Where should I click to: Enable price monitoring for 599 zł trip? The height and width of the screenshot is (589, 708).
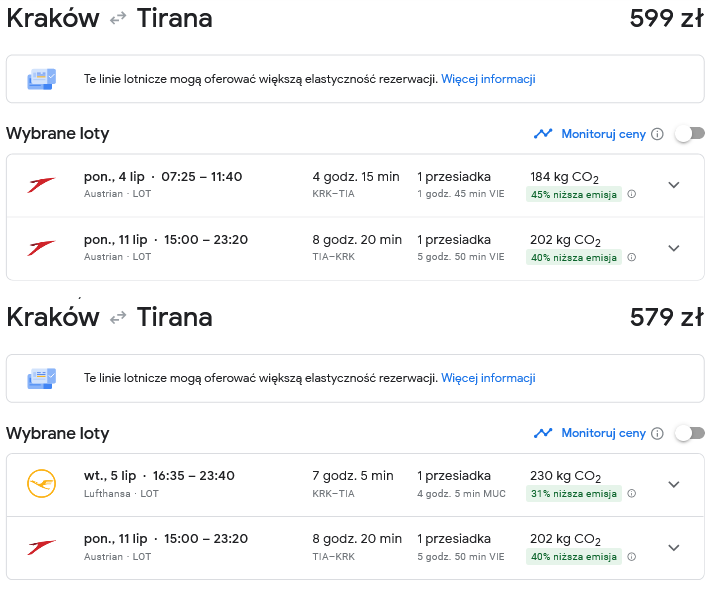(x=690, y=134)
